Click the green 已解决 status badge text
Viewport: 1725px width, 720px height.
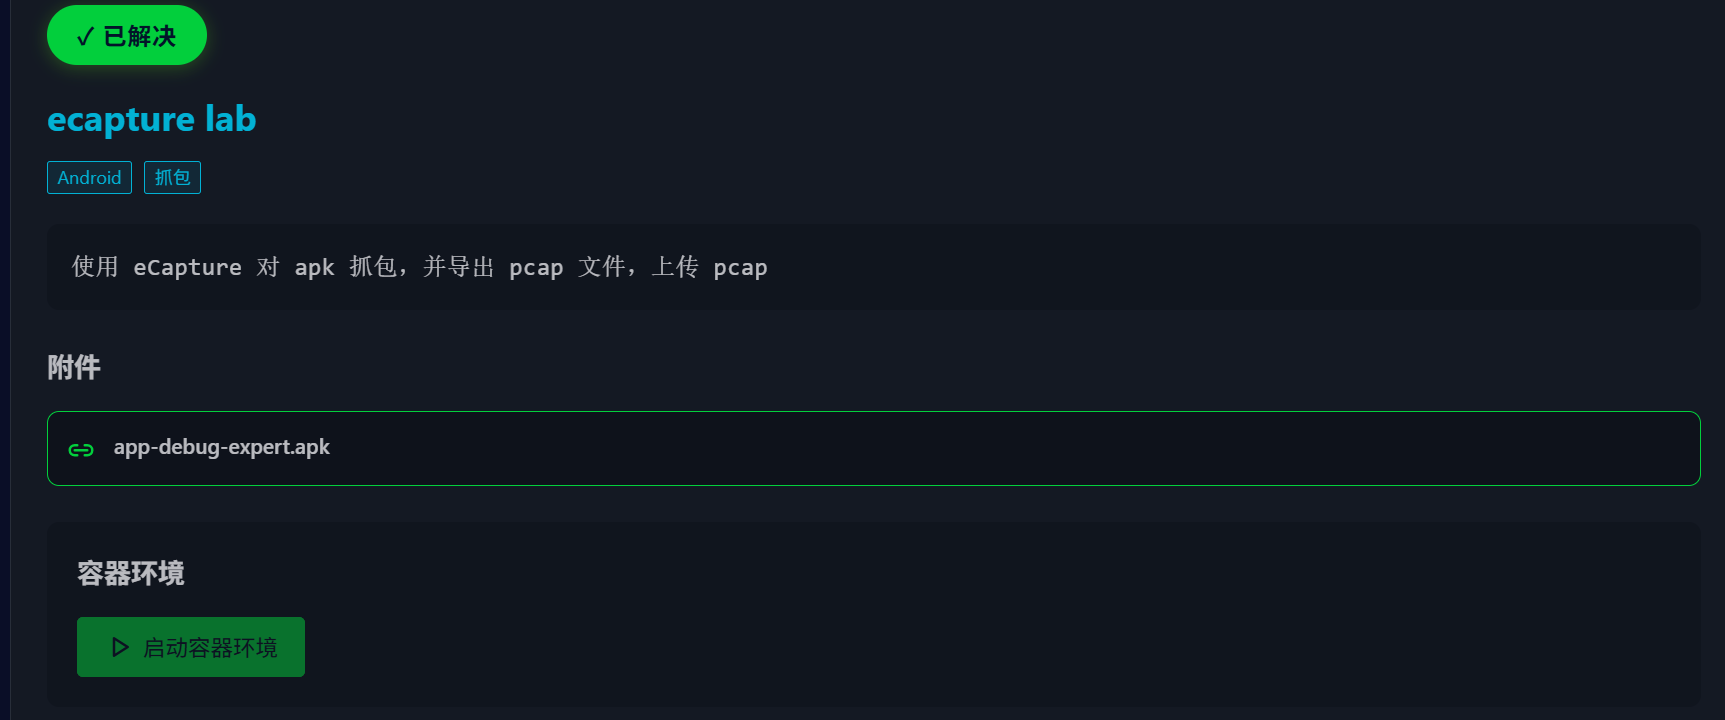[x=140, y=37]
